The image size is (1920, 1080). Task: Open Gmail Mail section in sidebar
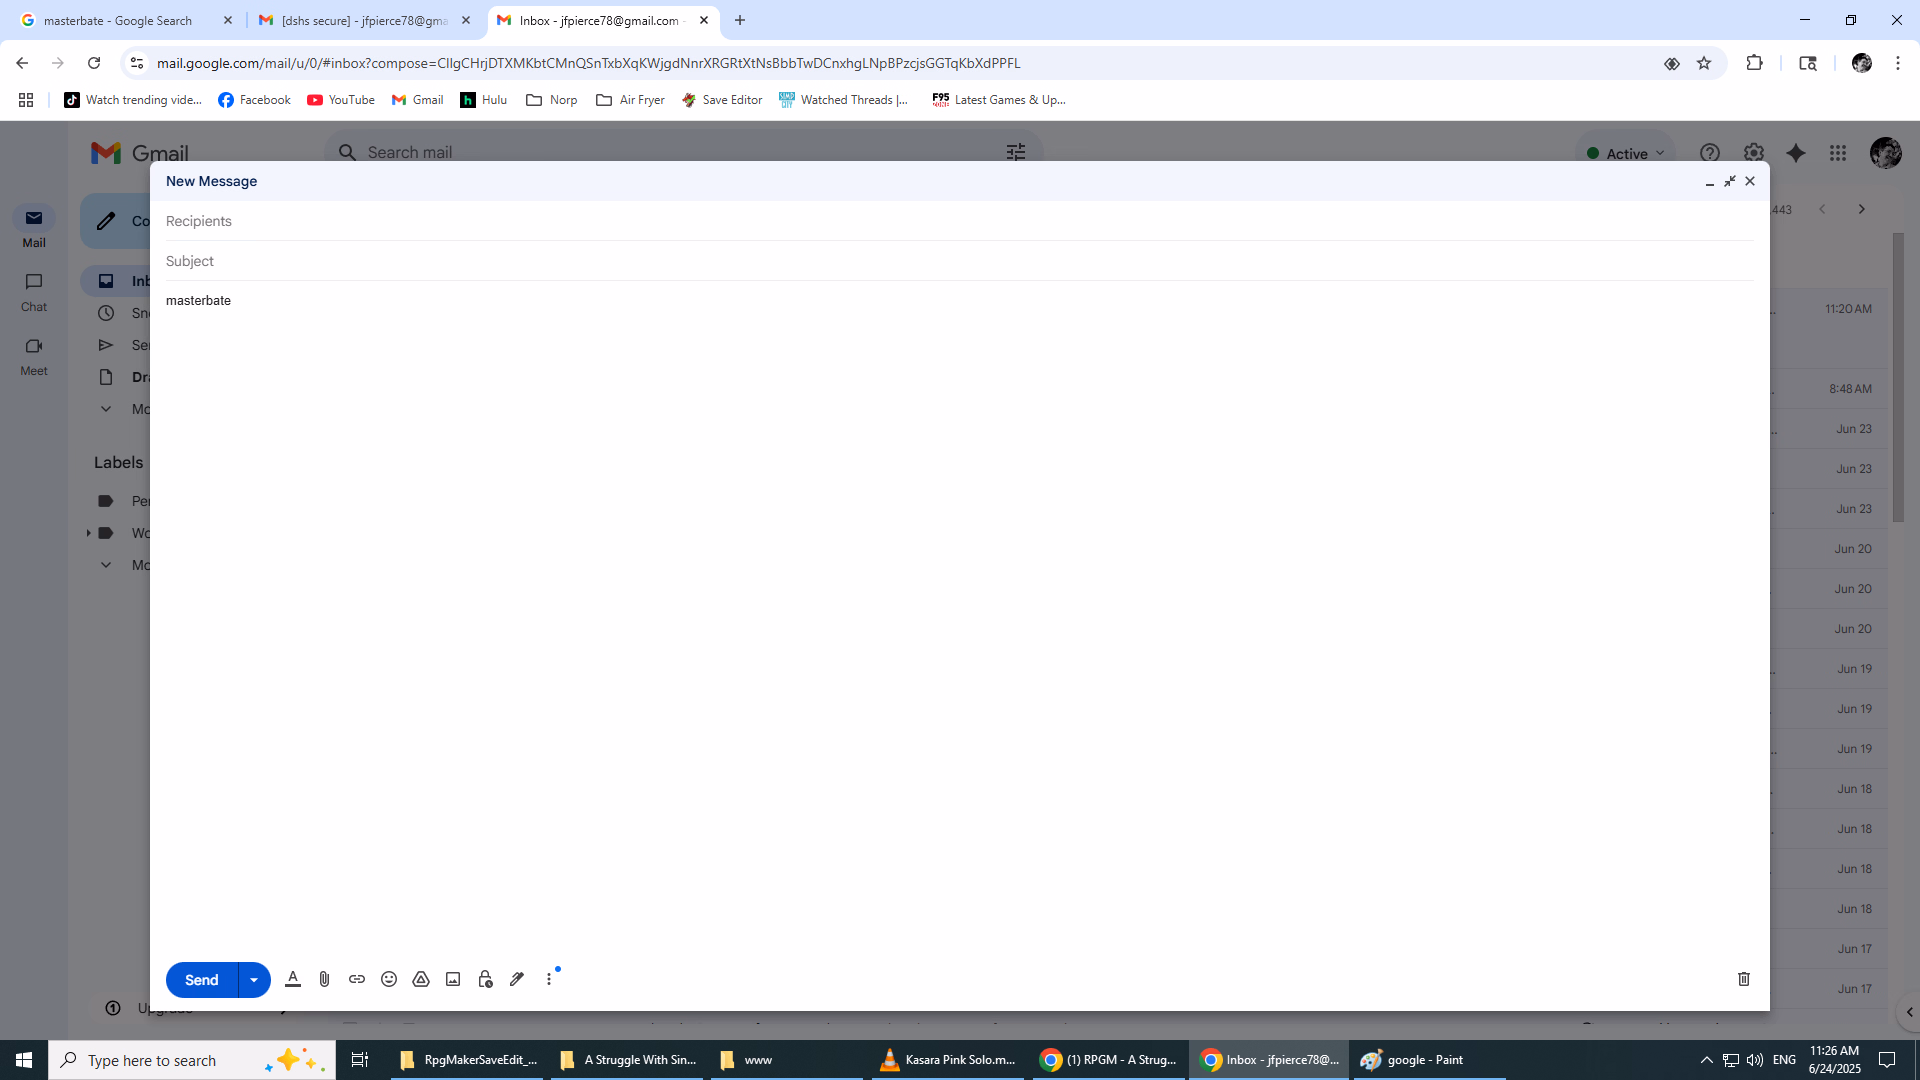[34, 228]
